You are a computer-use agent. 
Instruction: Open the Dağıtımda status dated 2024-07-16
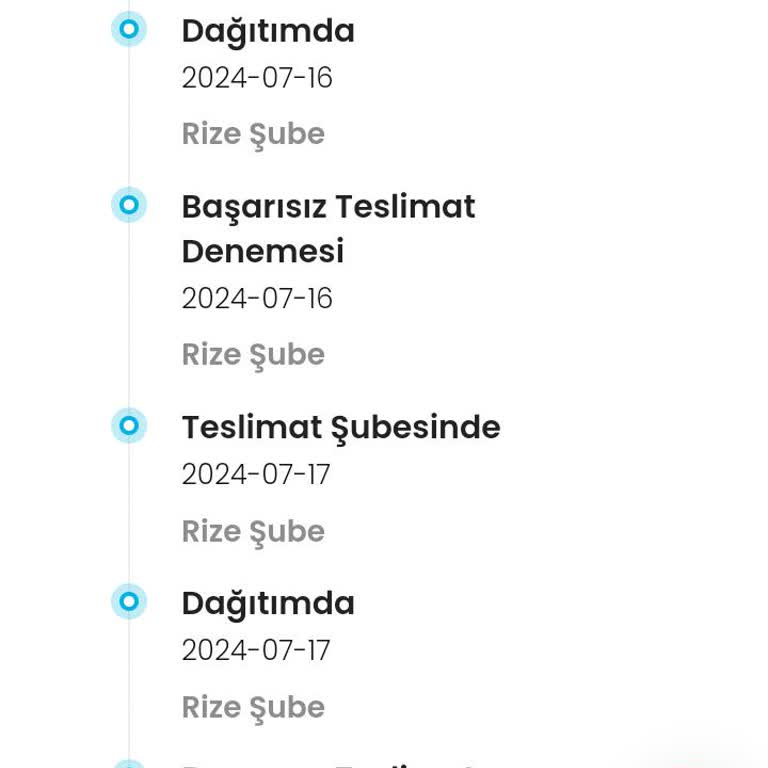tap(268, 31)
